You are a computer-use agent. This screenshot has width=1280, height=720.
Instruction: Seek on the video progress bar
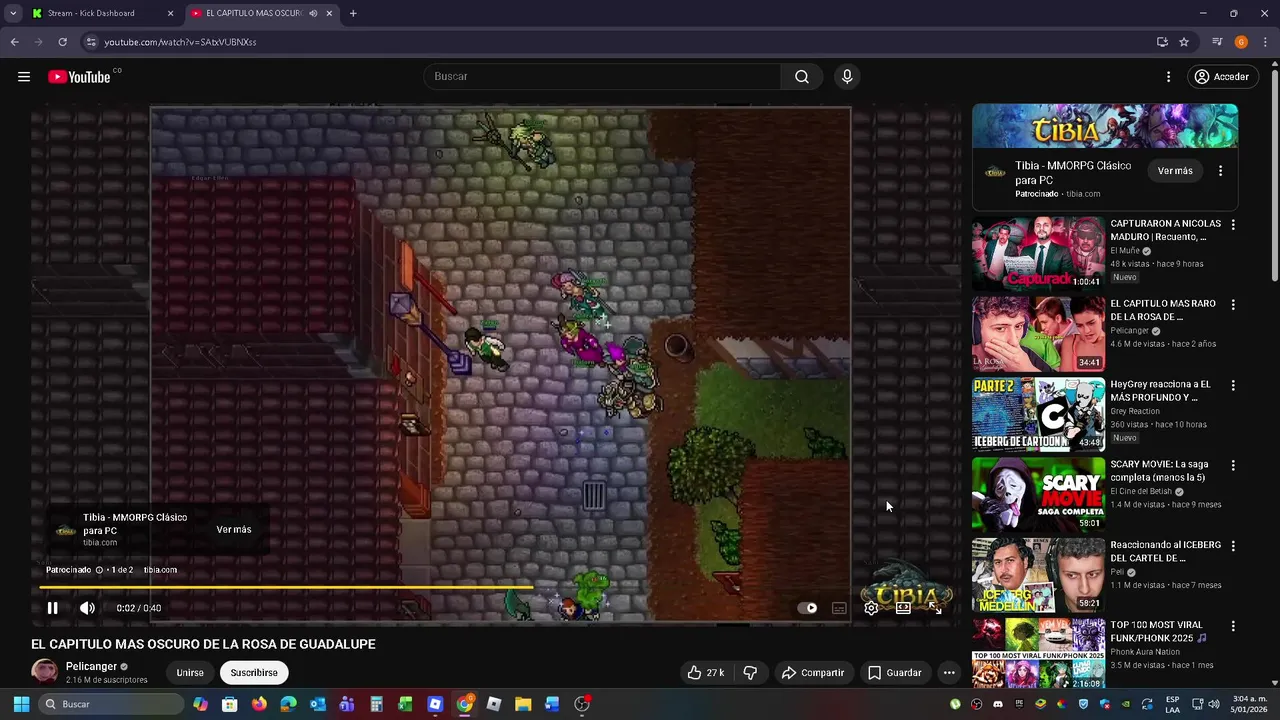click(496, 588)
